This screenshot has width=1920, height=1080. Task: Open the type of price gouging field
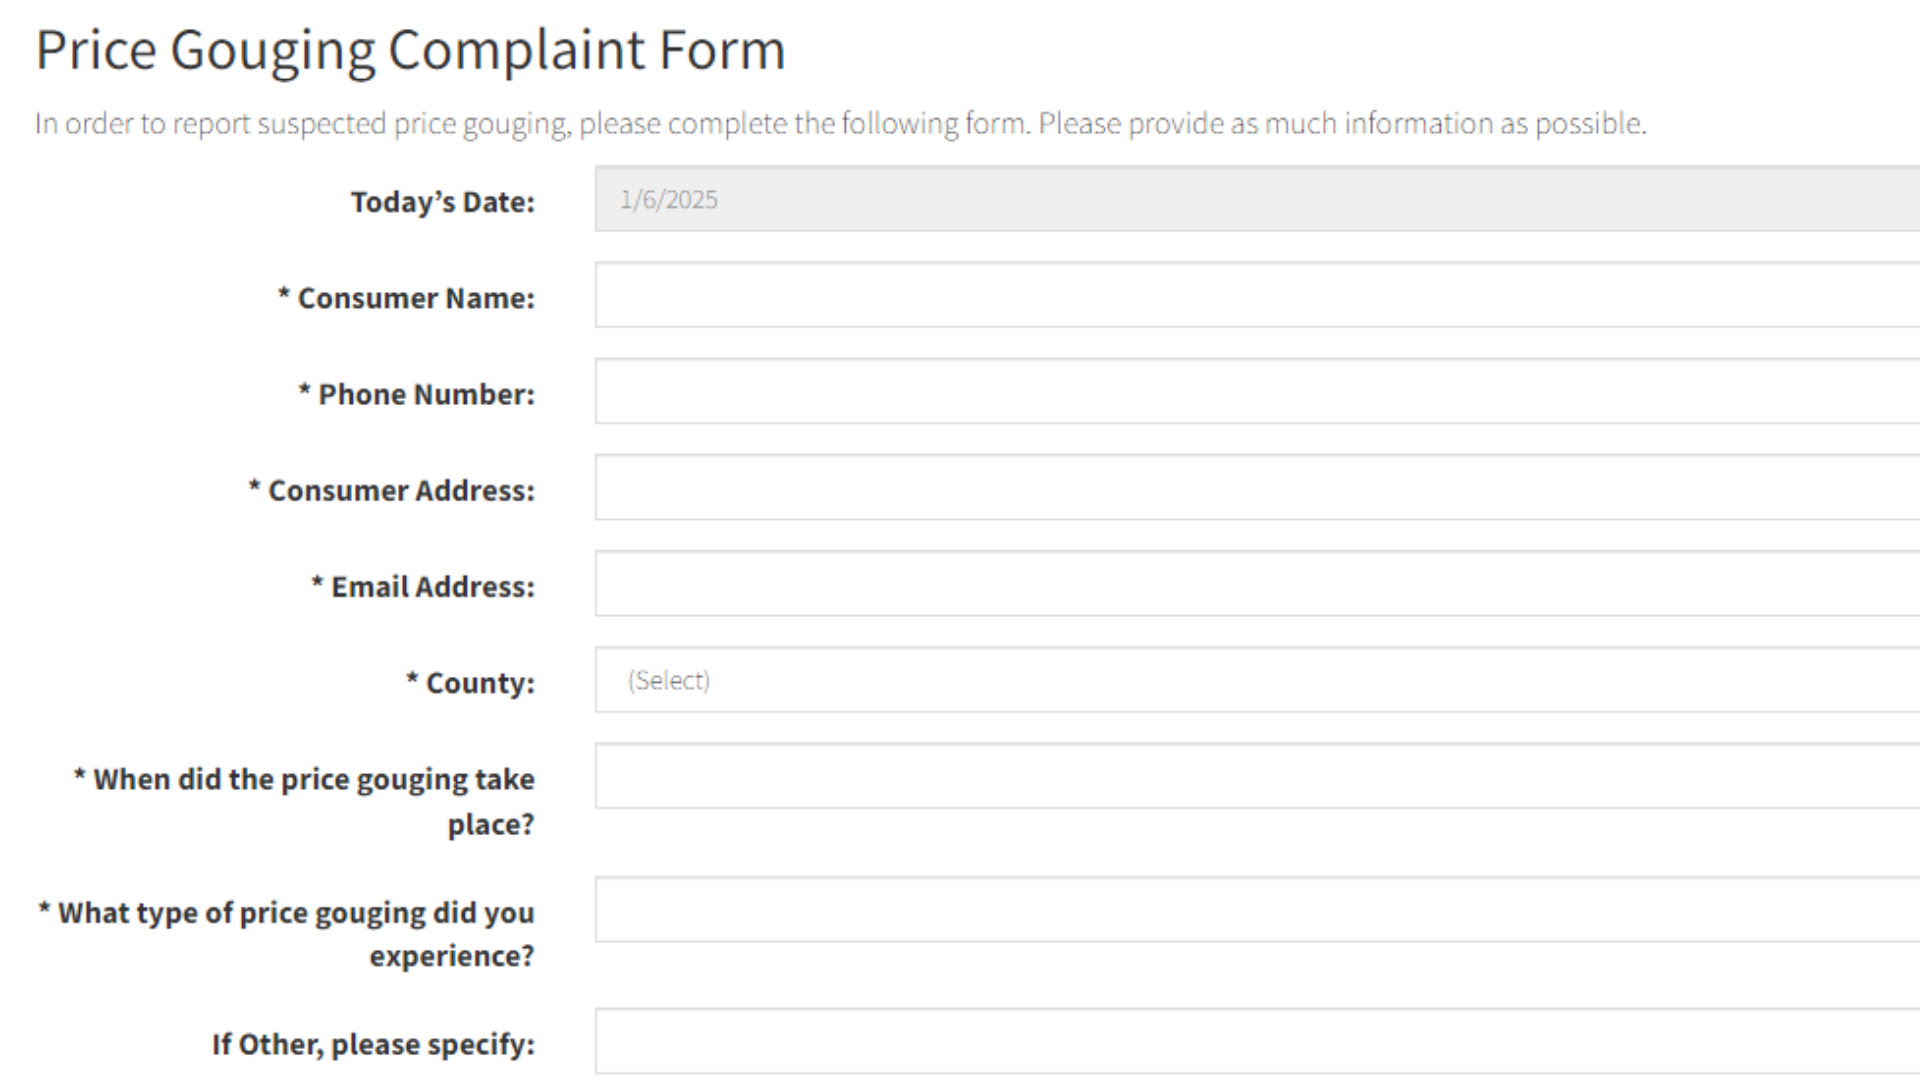pyautogui.click(x=1256, y=910)
